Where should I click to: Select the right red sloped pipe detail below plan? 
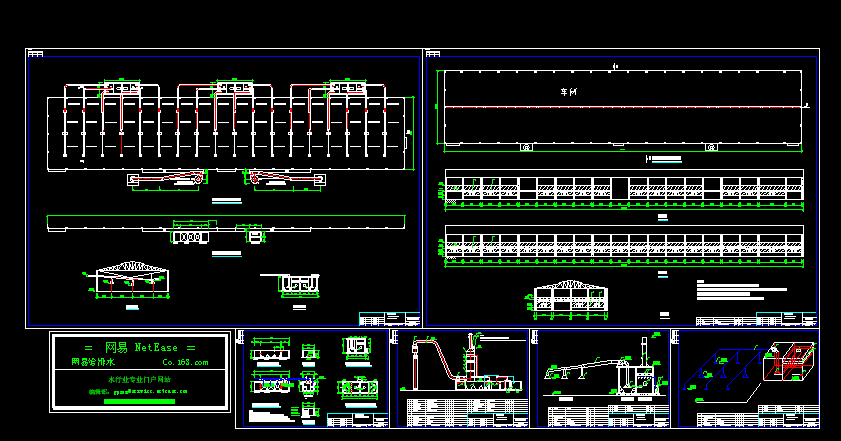coord(285,178)
